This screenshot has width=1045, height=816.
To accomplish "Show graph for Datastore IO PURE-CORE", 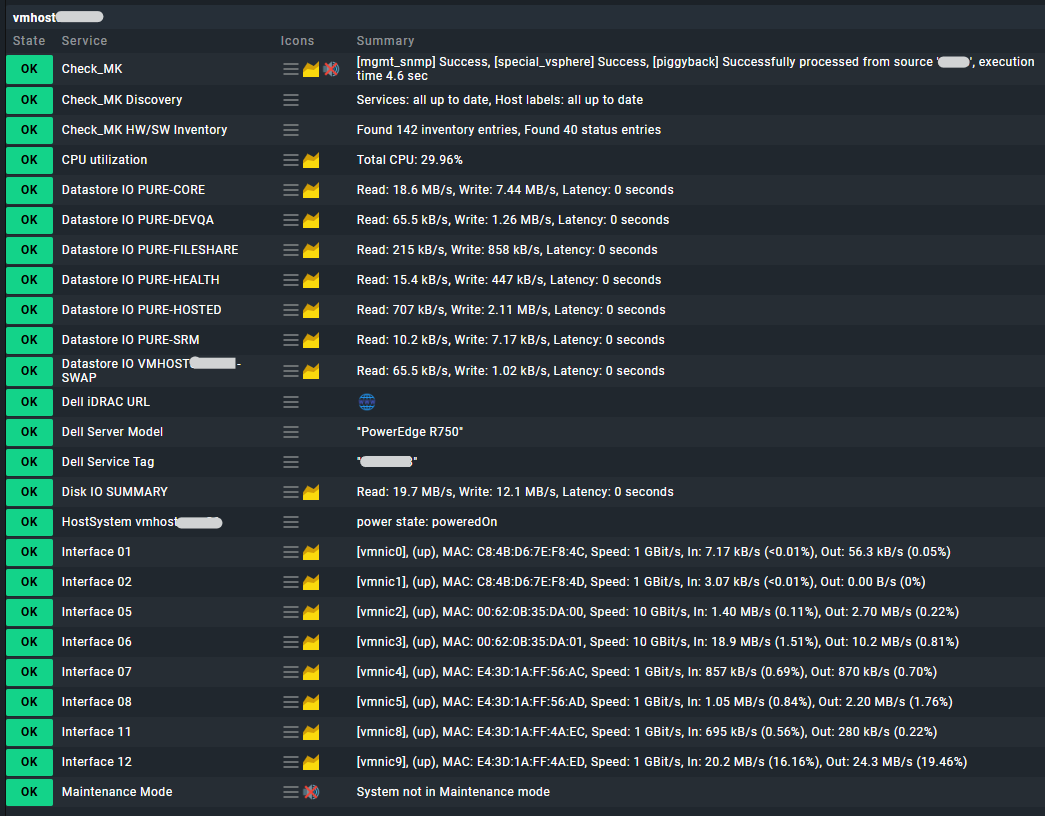I will tap(311, 190).
